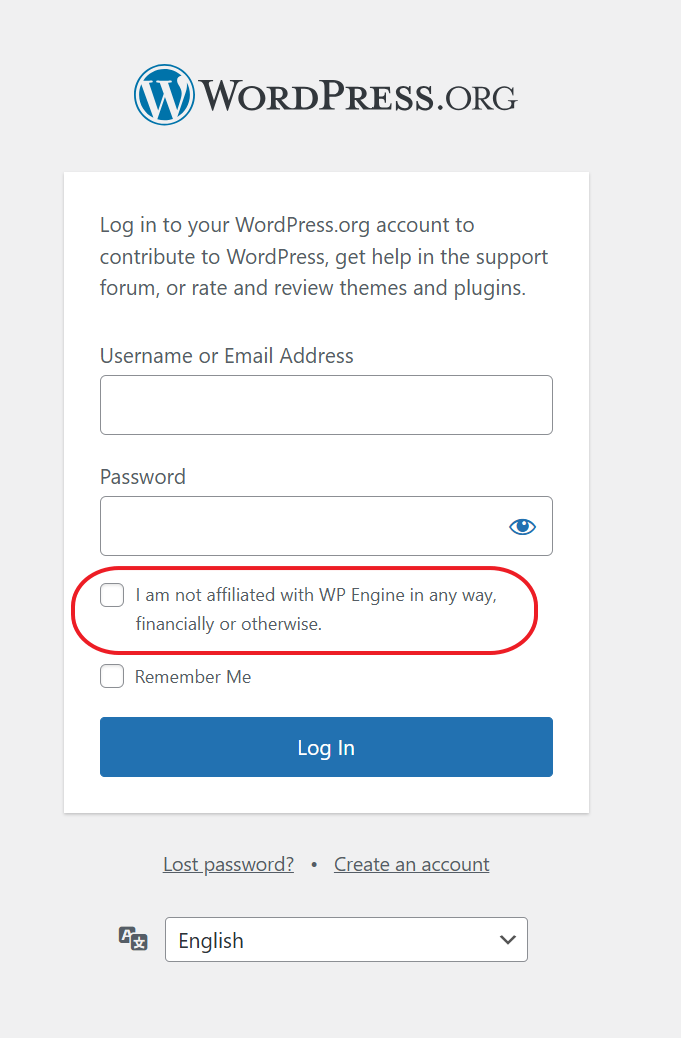Focus the Username or Email Address field
The height and width of the screenshot is (1038, 681).
coord(326,405)
